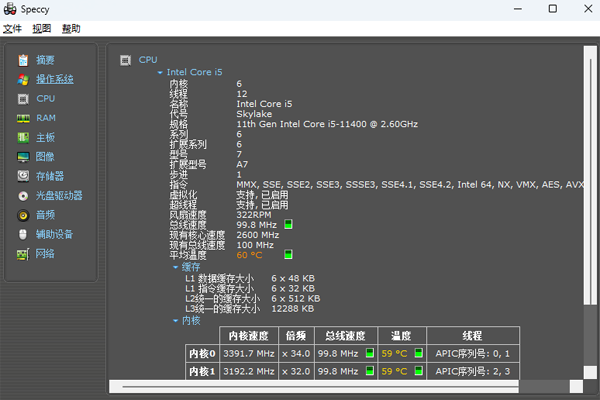Open the 存储器 section link
600x400 pixels.
coord(50,176)
